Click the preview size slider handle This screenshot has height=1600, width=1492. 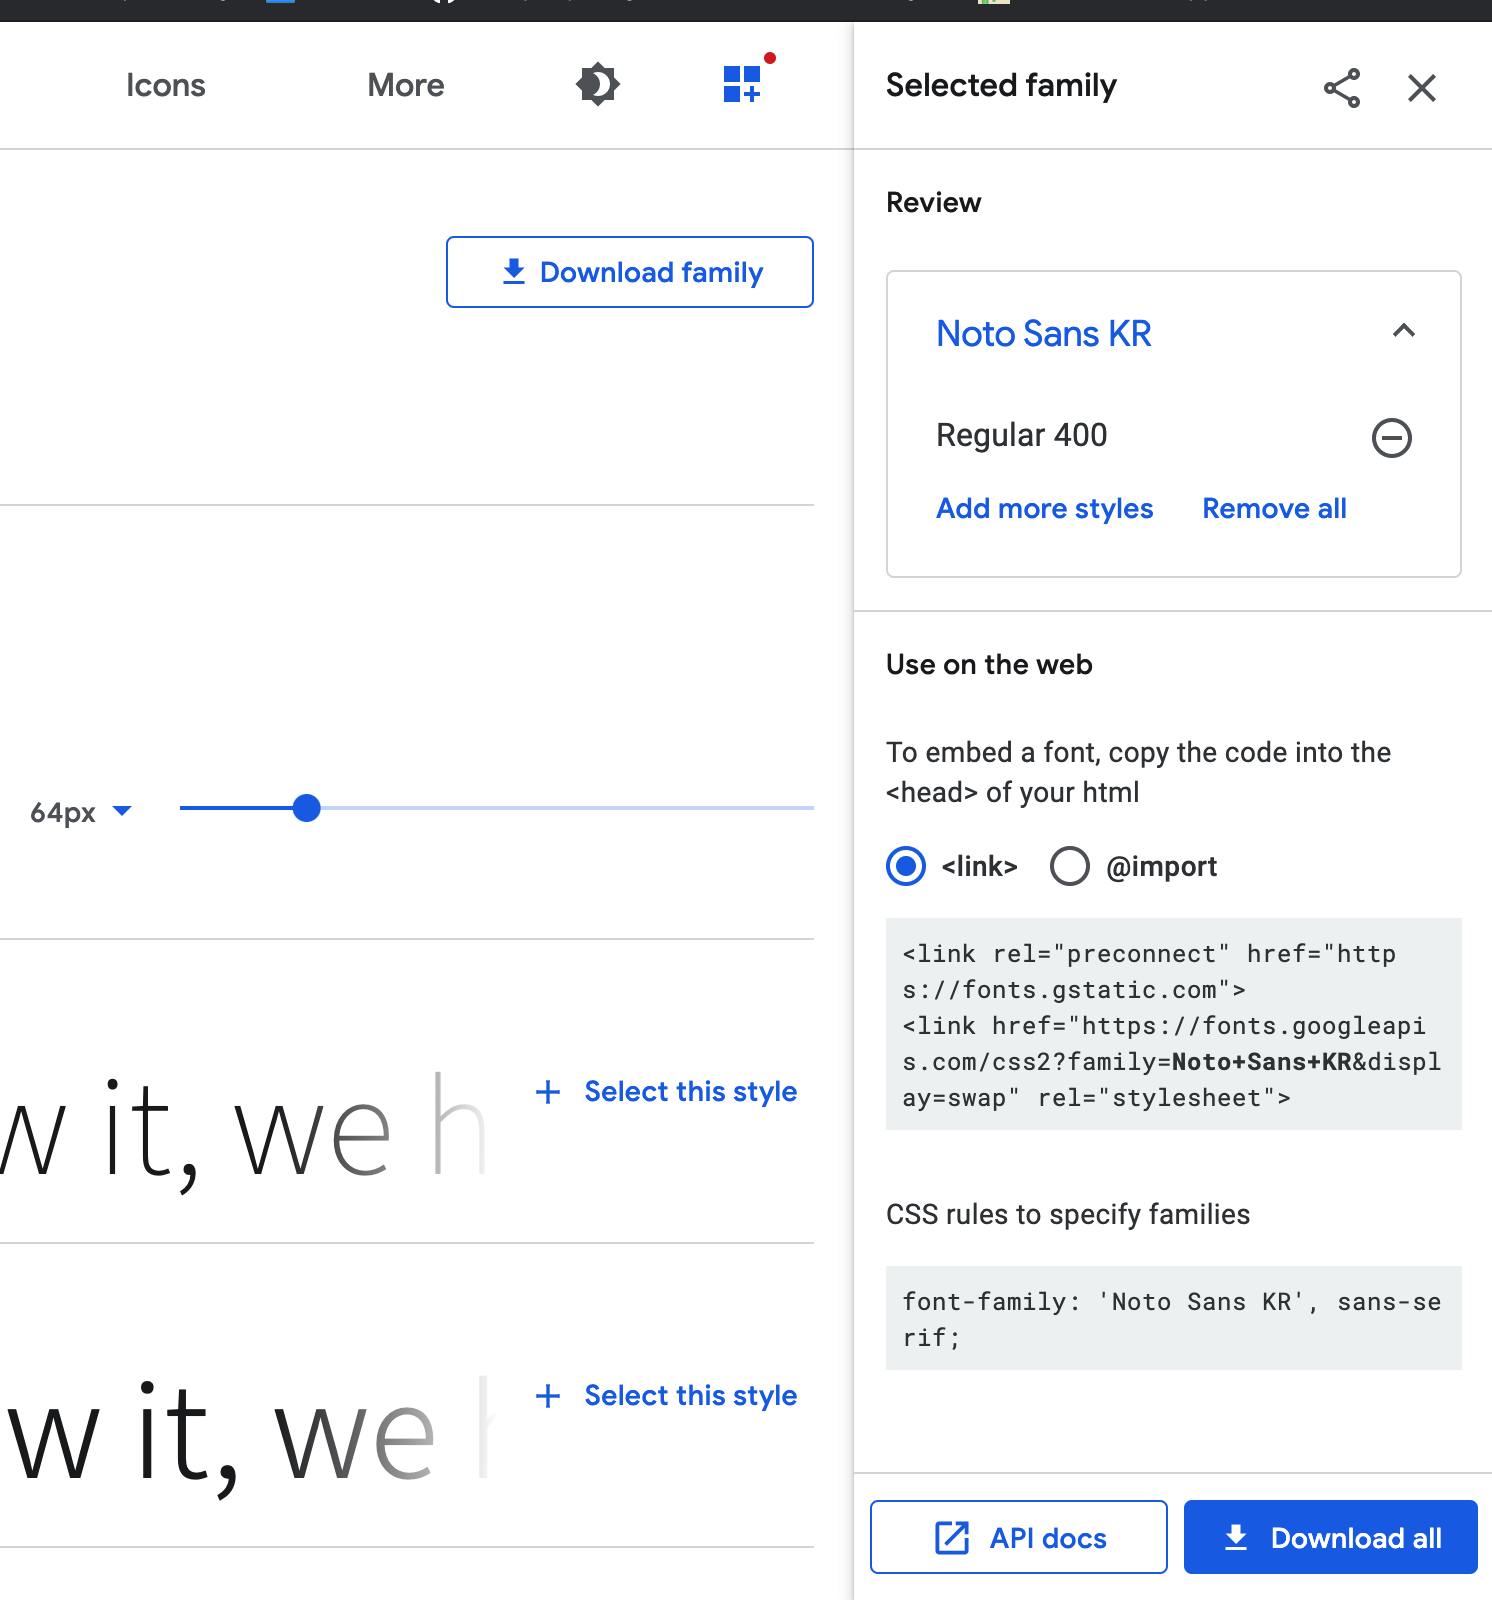307,808
